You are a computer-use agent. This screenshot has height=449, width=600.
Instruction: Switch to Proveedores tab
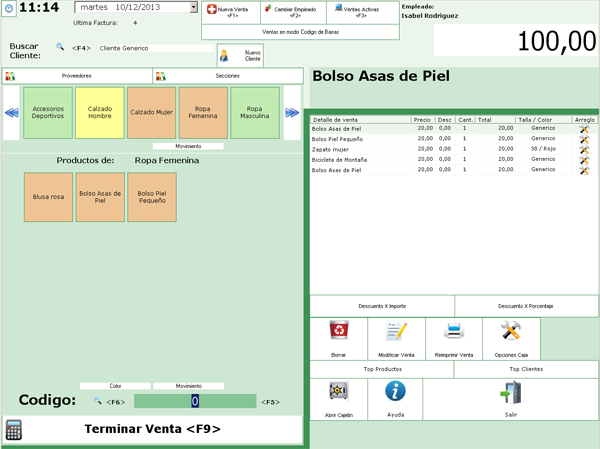click(76, 76)
